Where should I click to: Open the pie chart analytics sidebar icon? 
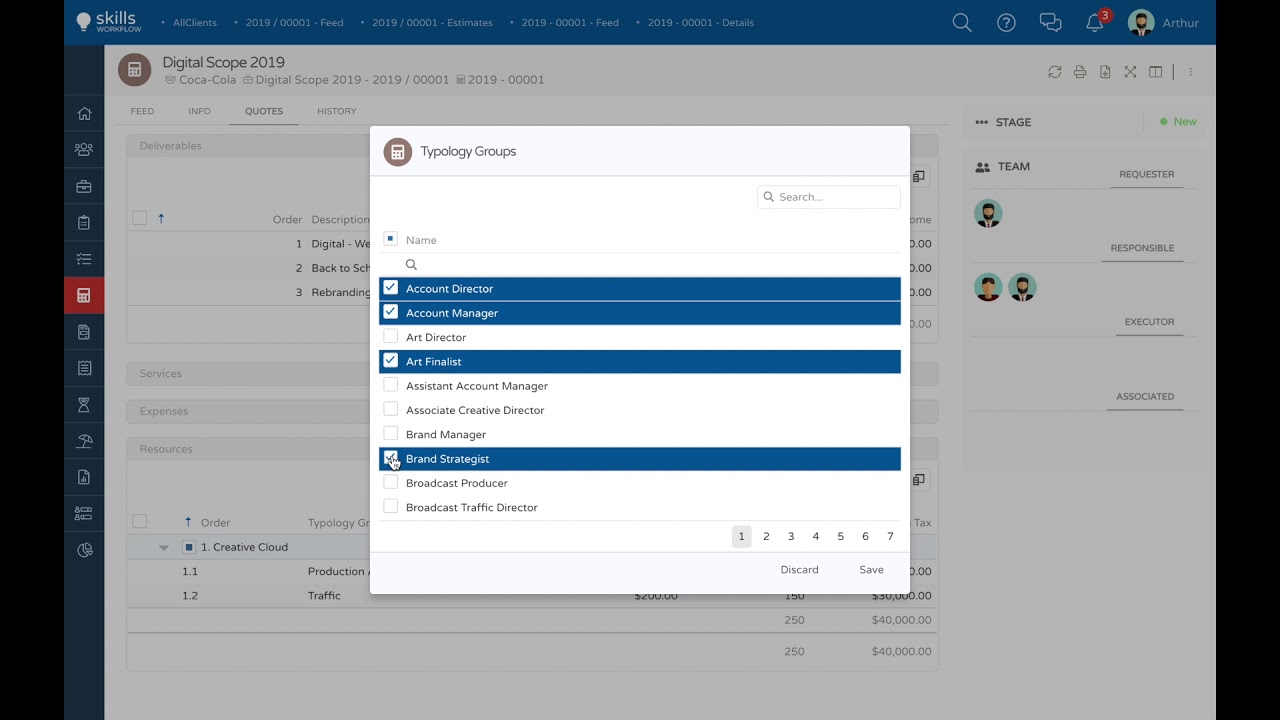(84, 550)
